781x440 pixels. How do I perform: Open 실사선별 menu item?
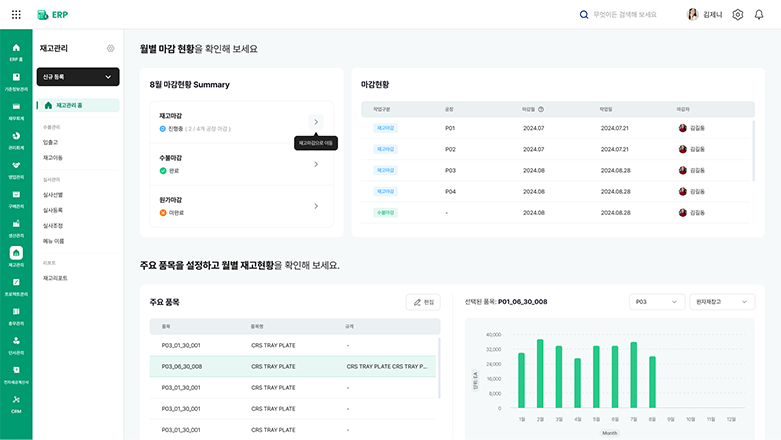coord(53,194)
